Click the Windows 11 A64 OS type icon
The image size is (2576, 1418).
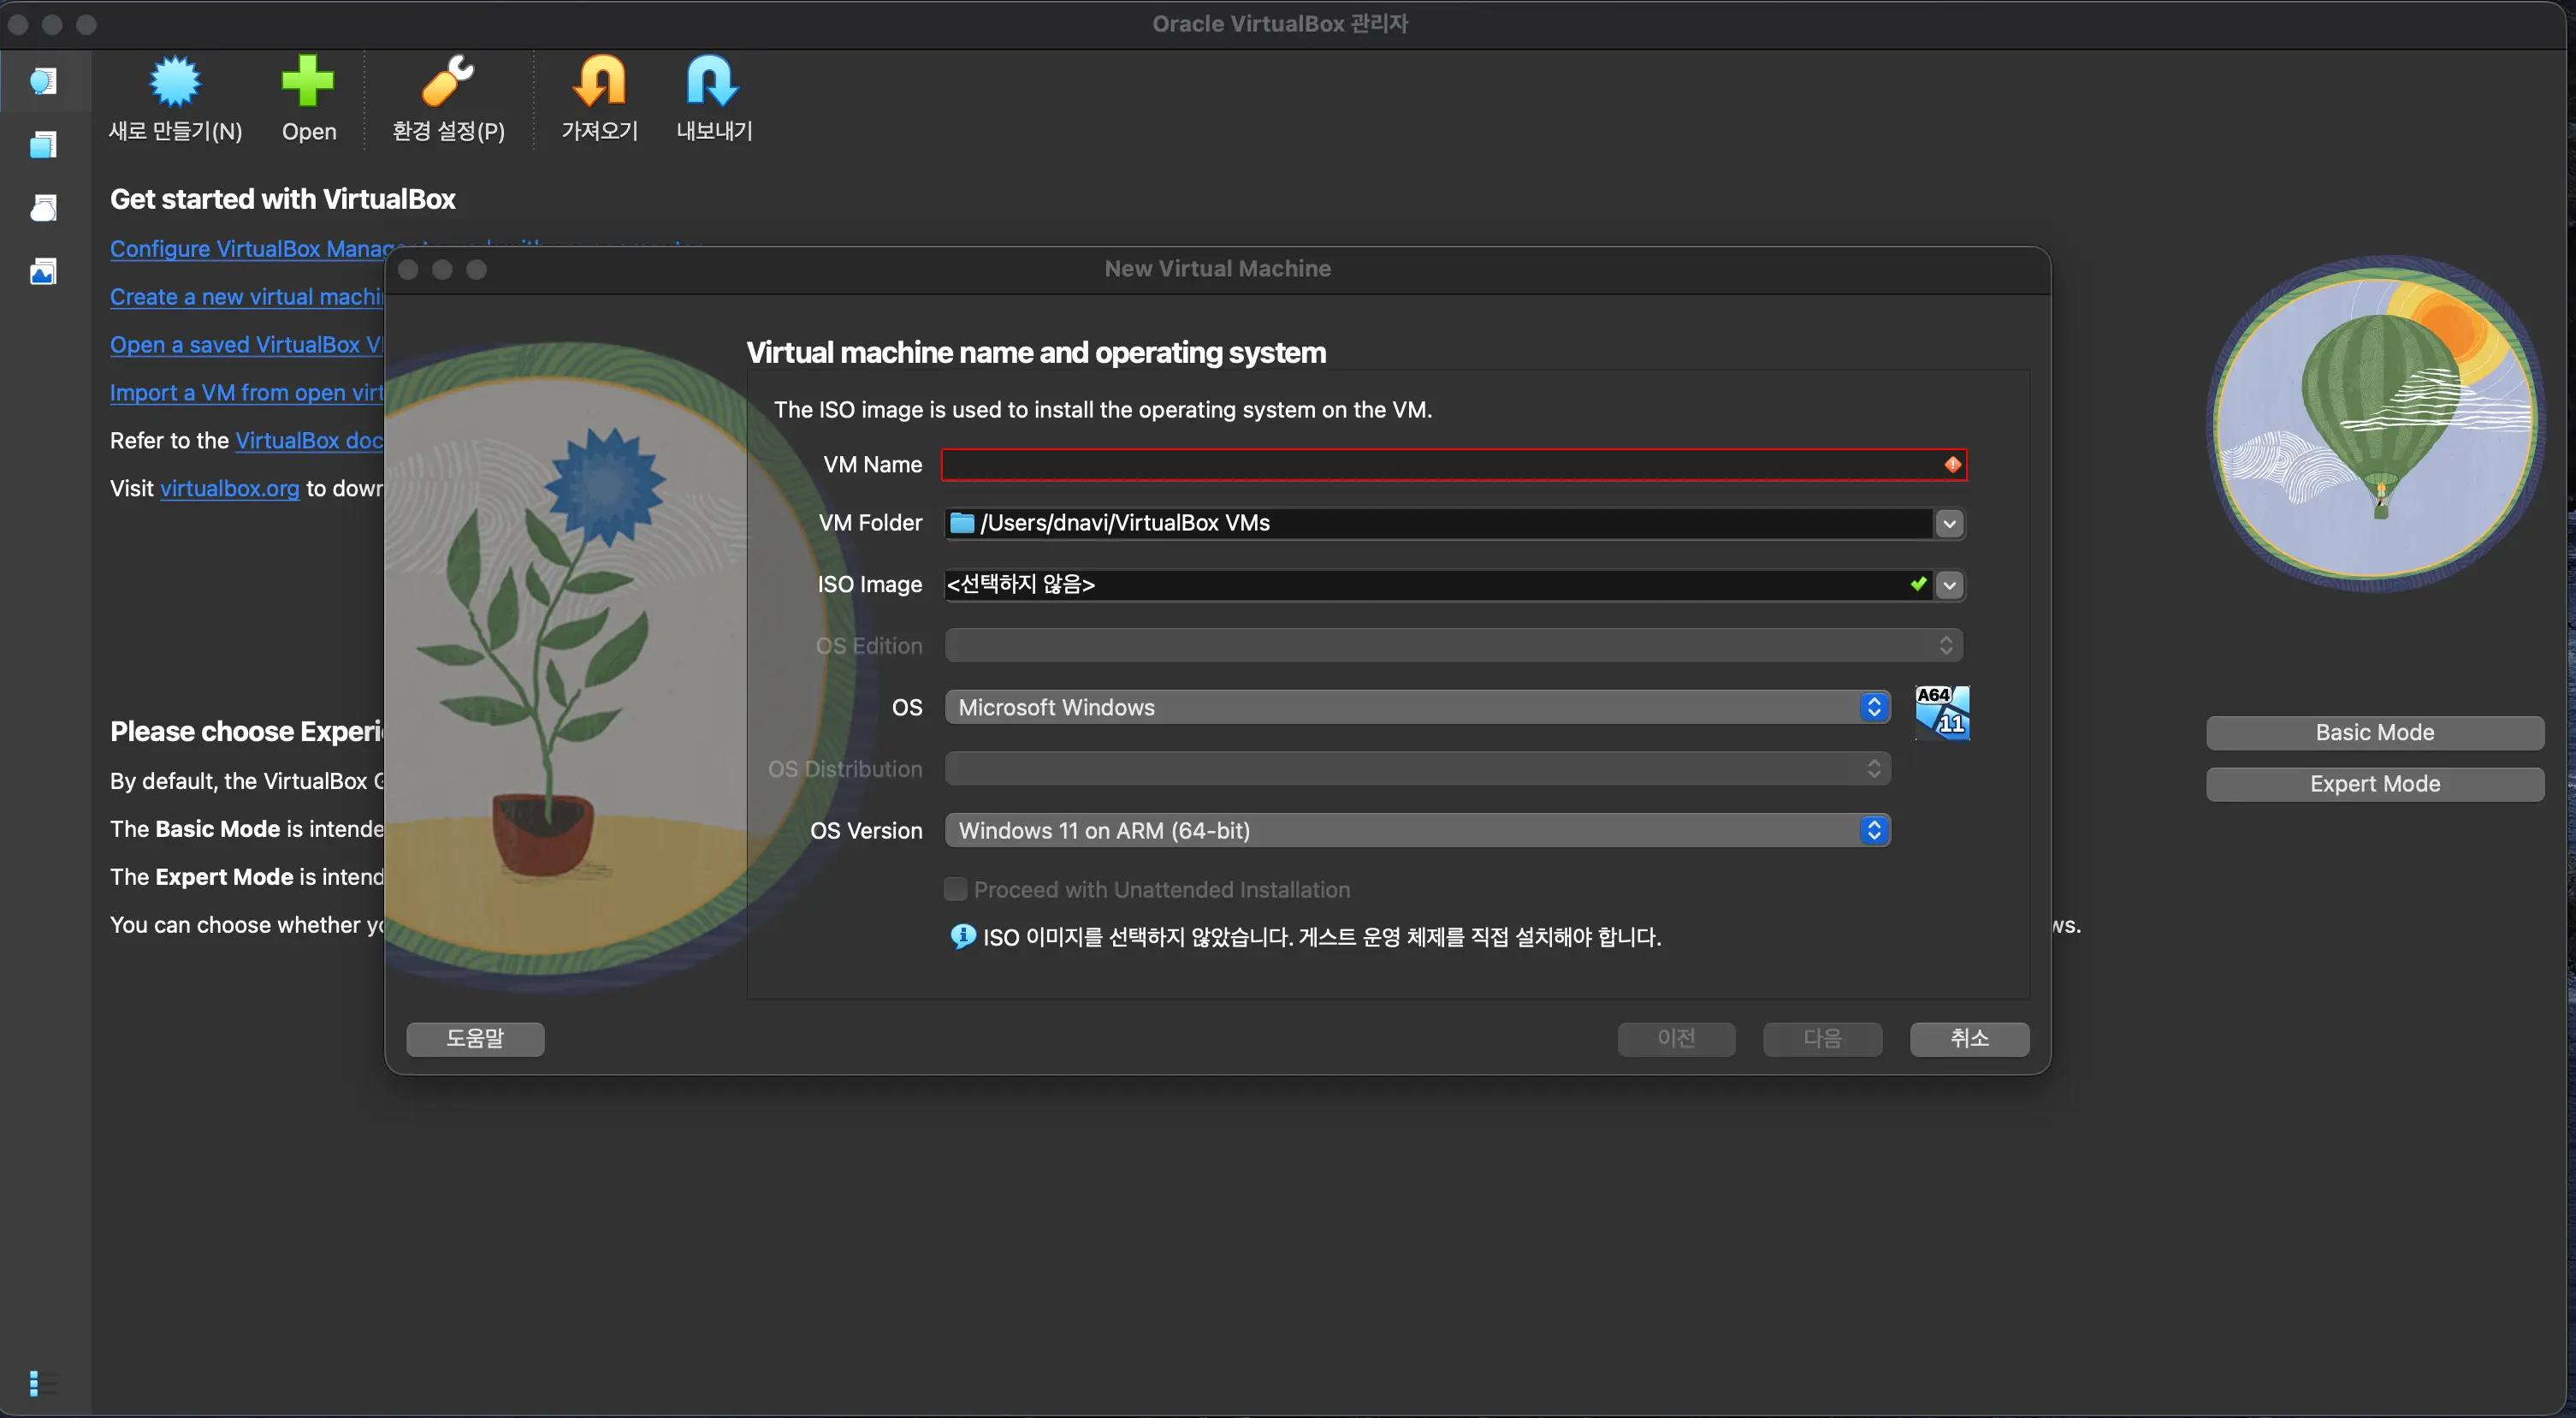(x=1941, y=712)
